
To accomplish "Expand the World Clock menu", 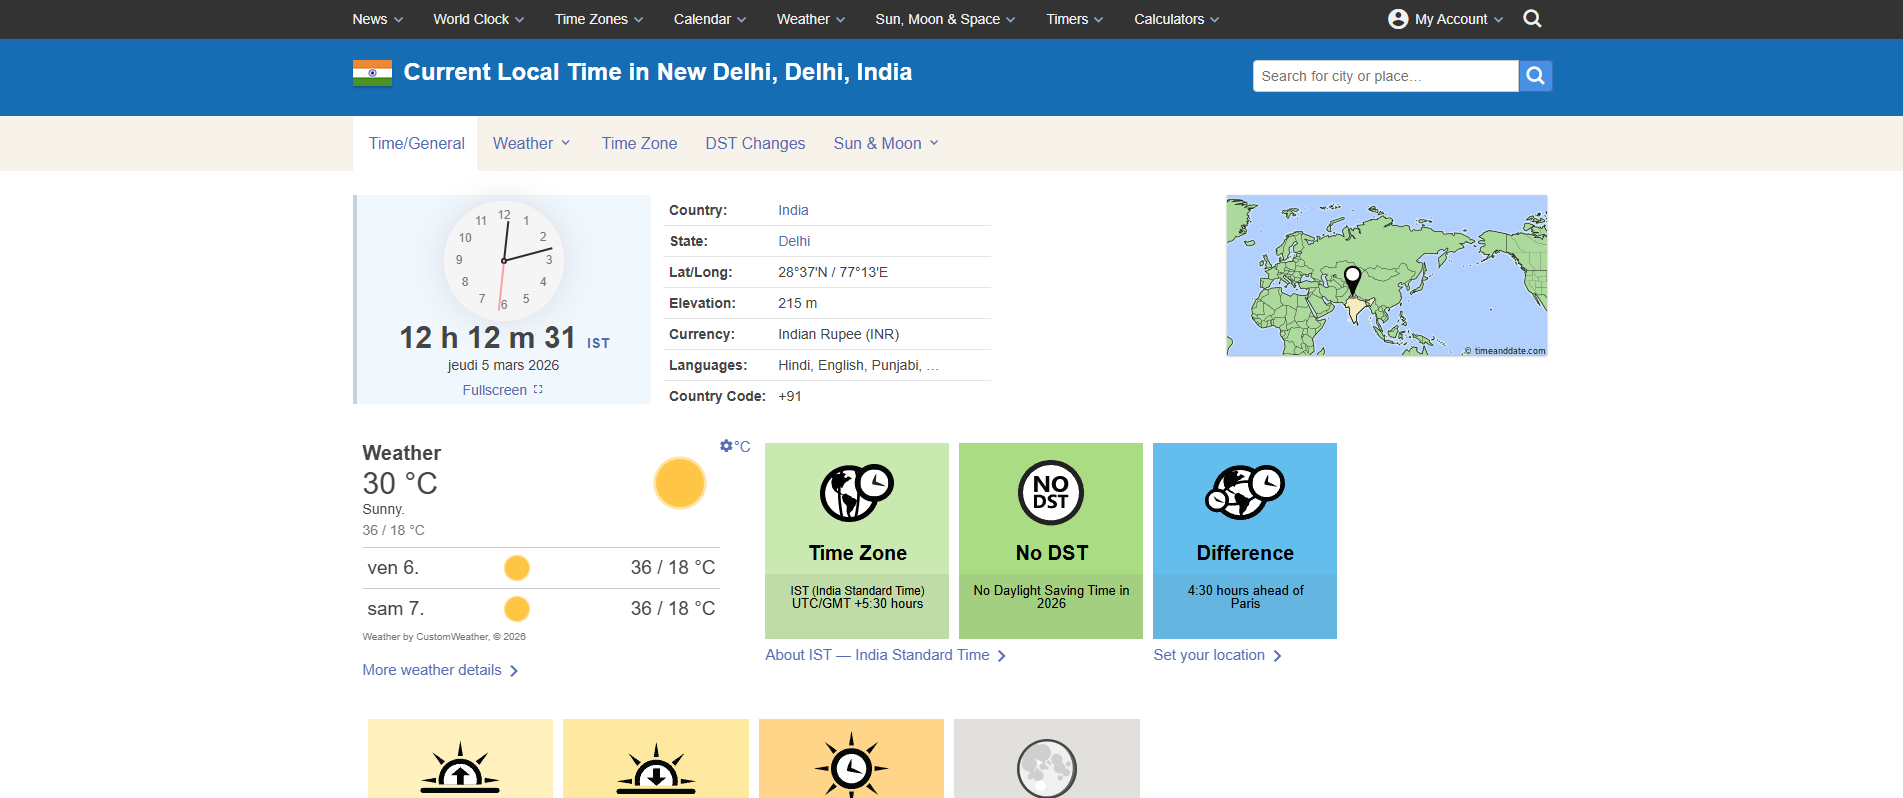I will tap(479, 19).
